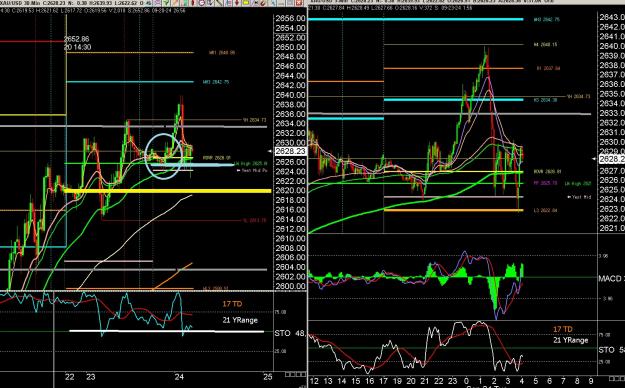
Task: Click the red X toolbar button
Action: 298,2
